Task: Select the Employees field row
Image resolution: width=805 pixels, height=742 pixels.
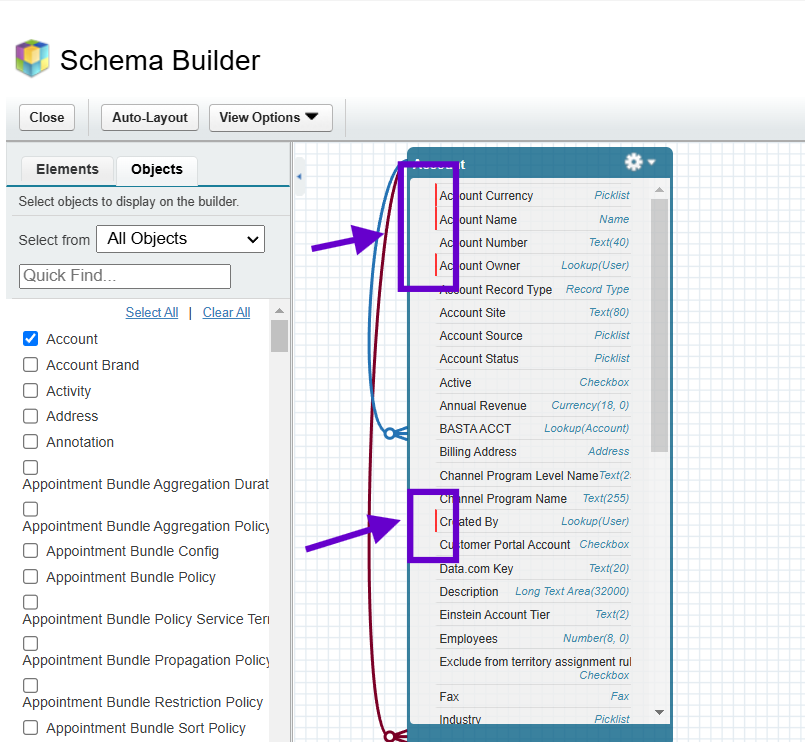Action: coord(533,638)
